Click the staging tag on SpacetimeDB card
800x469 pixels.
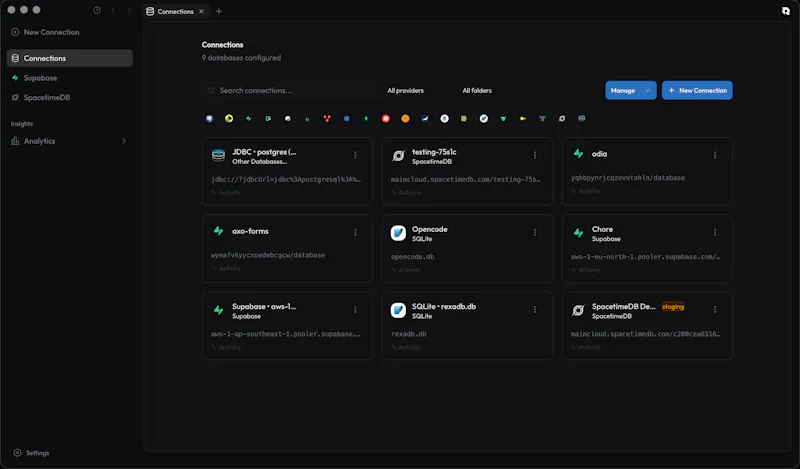tap(673, 307)
